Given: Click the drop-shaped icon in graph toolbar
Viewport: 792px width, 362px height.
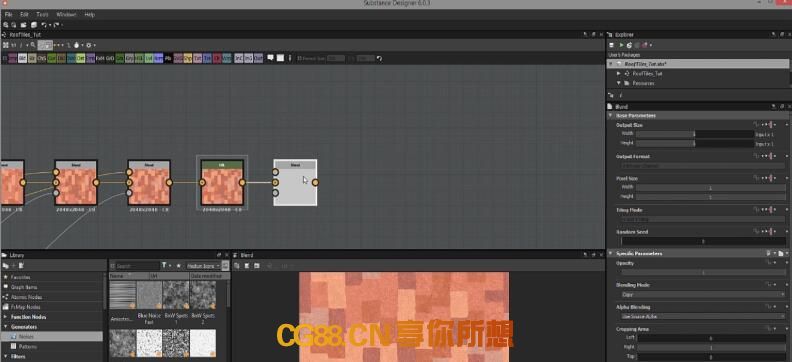Looking at the screenshot, I should [77, 45].
